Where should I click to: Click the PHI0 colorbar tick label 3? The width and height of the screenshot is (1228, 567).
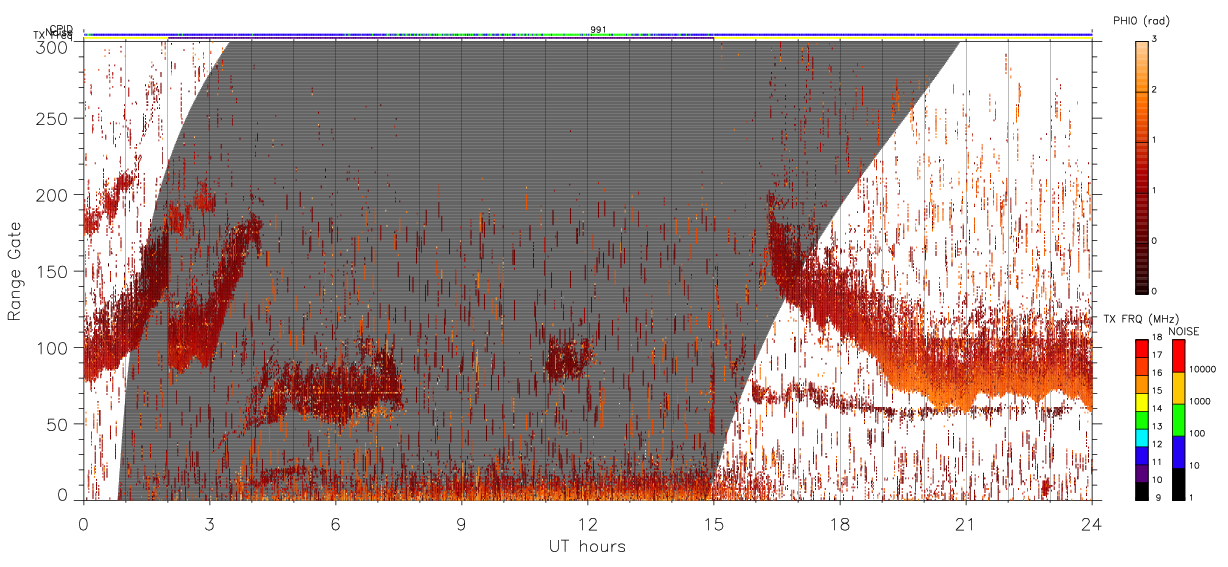1156,39
